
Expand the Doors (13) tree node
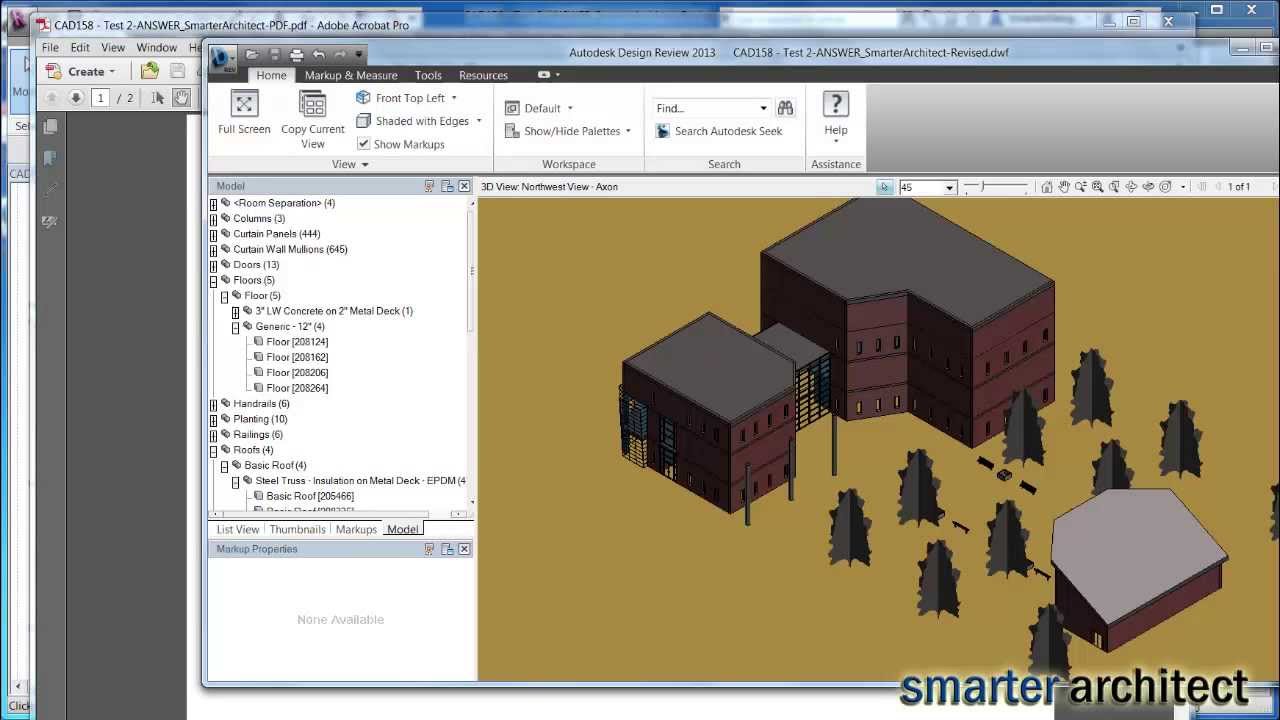click(x=214, y=265)
